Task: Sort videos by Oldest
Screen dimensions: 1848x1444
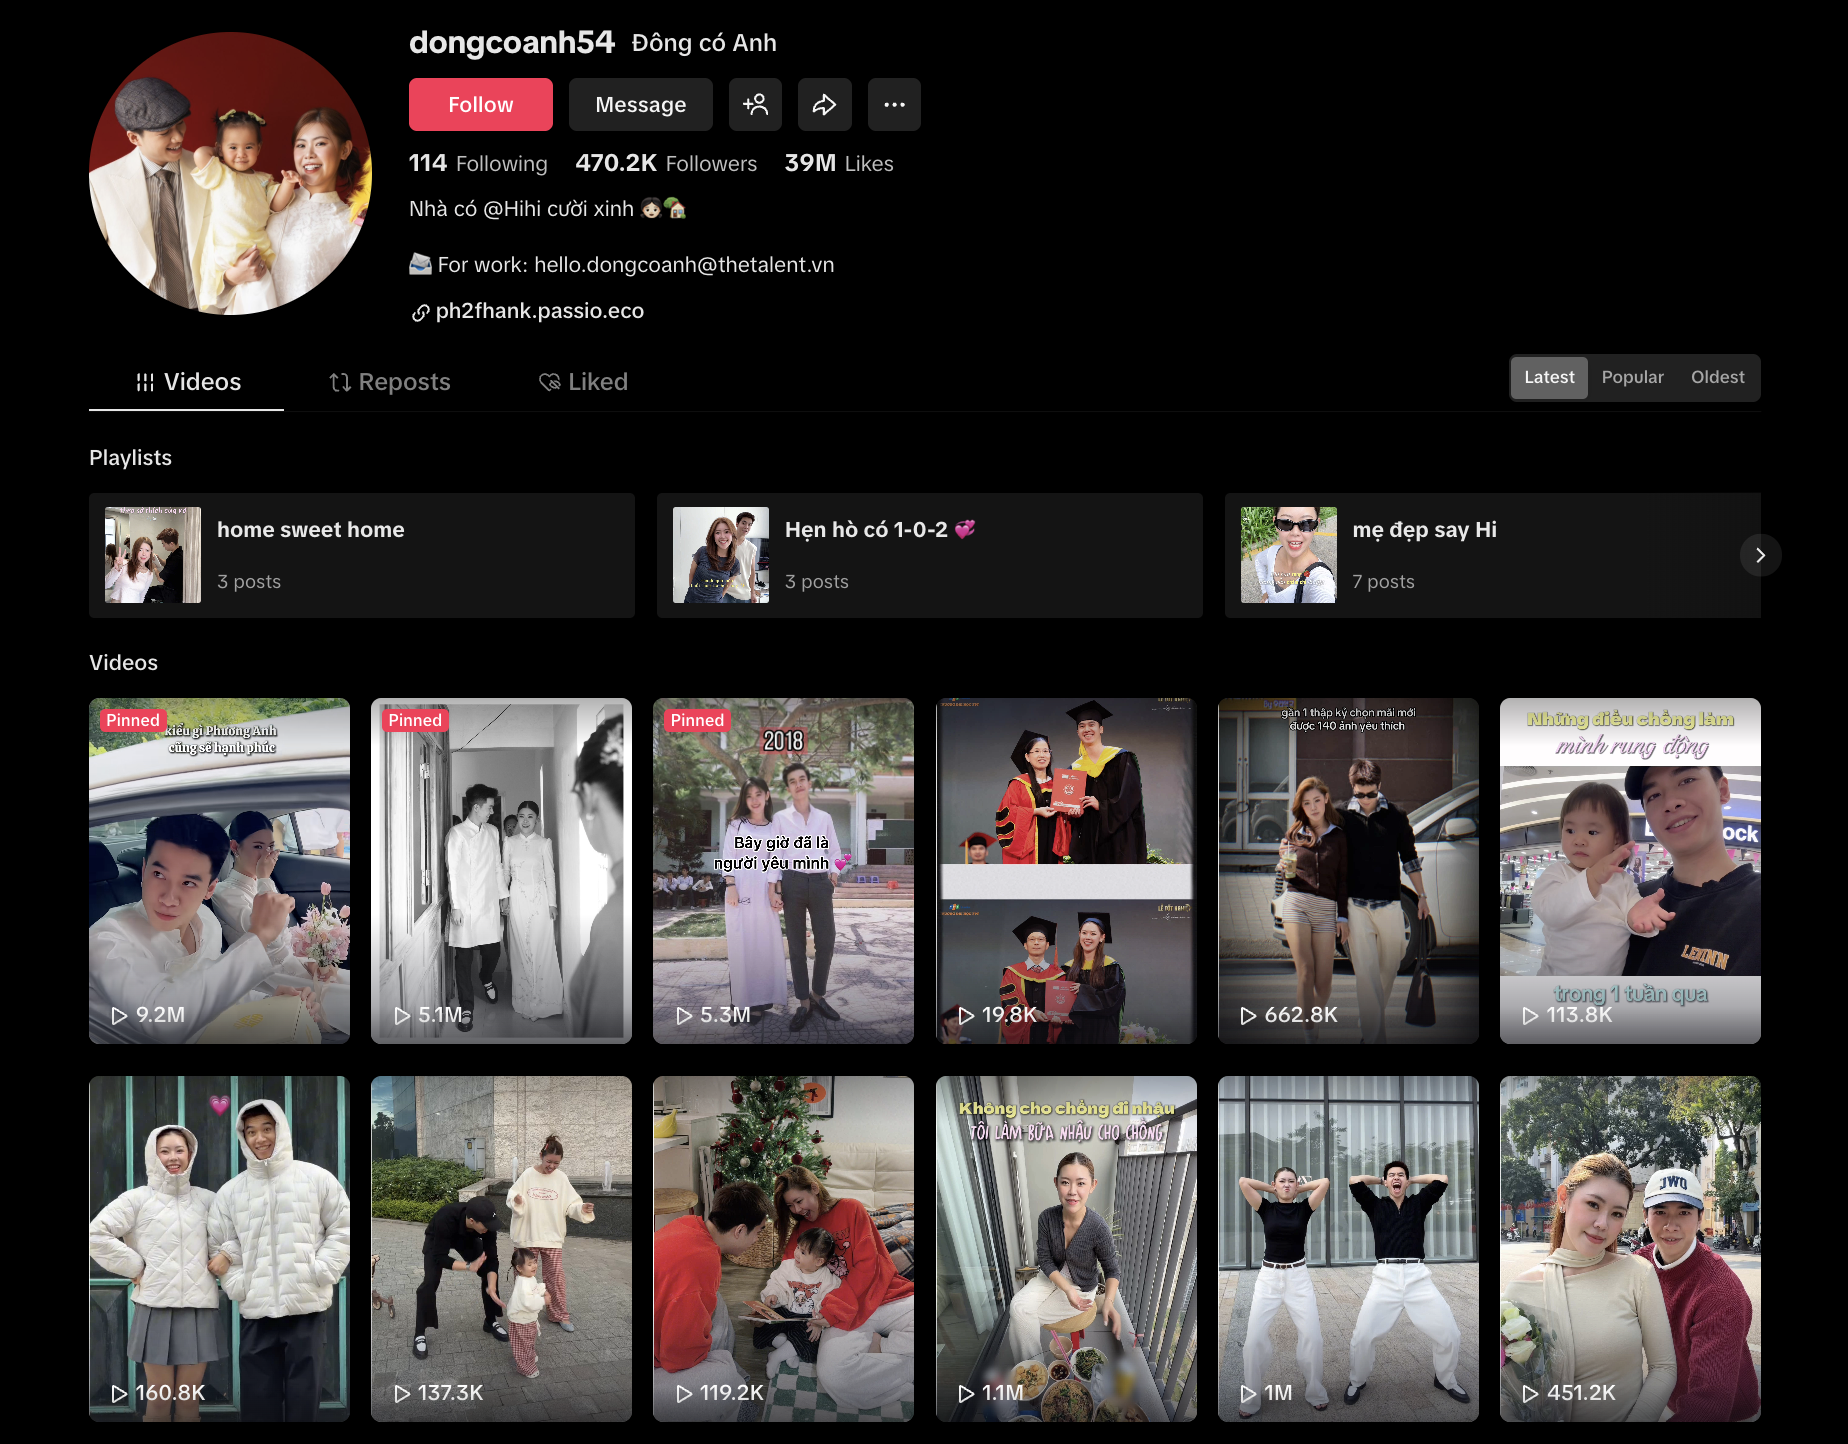Action: [1717, 378]
